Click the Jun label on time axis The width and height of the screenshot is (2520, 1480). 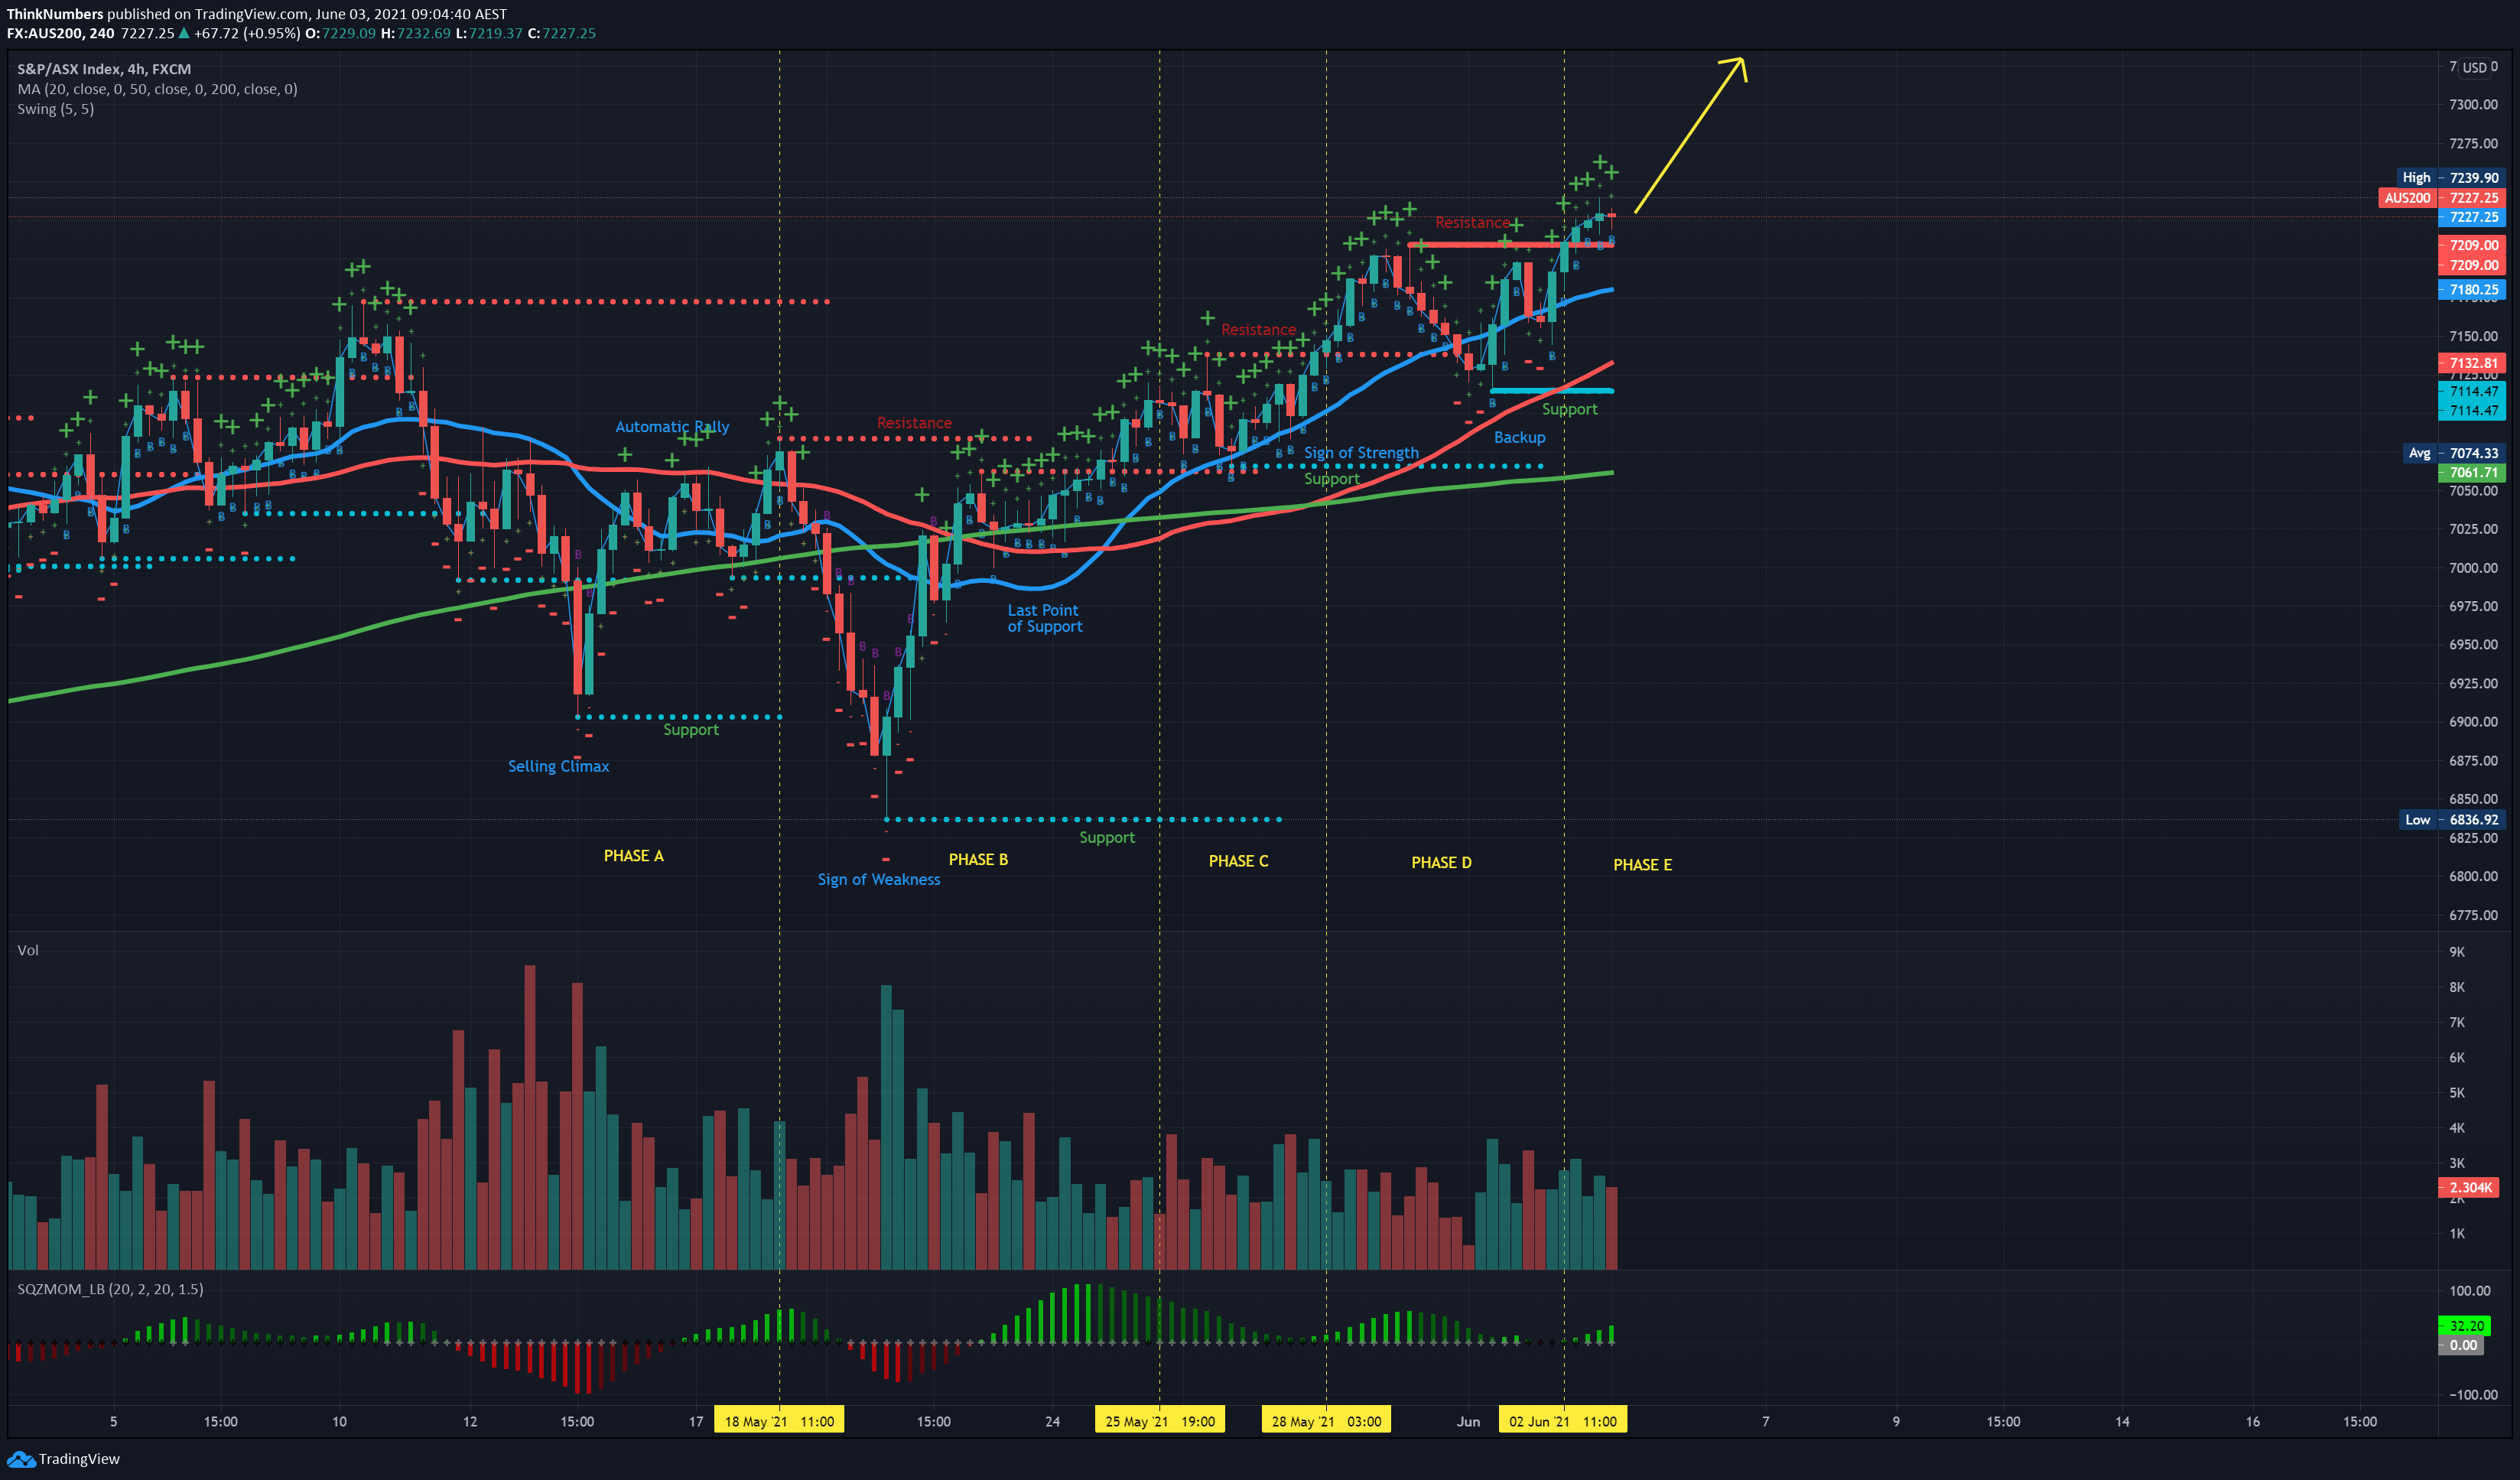(x=1468, y=1421)
